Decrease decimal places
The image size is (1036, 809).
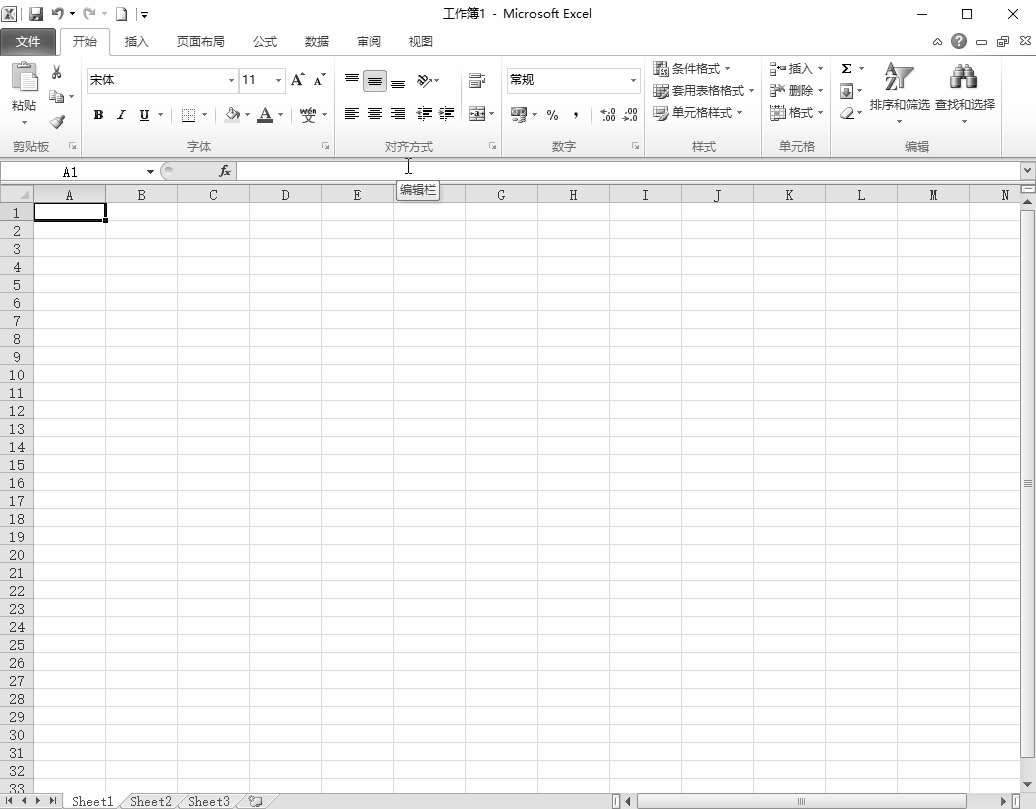point(630,115)
